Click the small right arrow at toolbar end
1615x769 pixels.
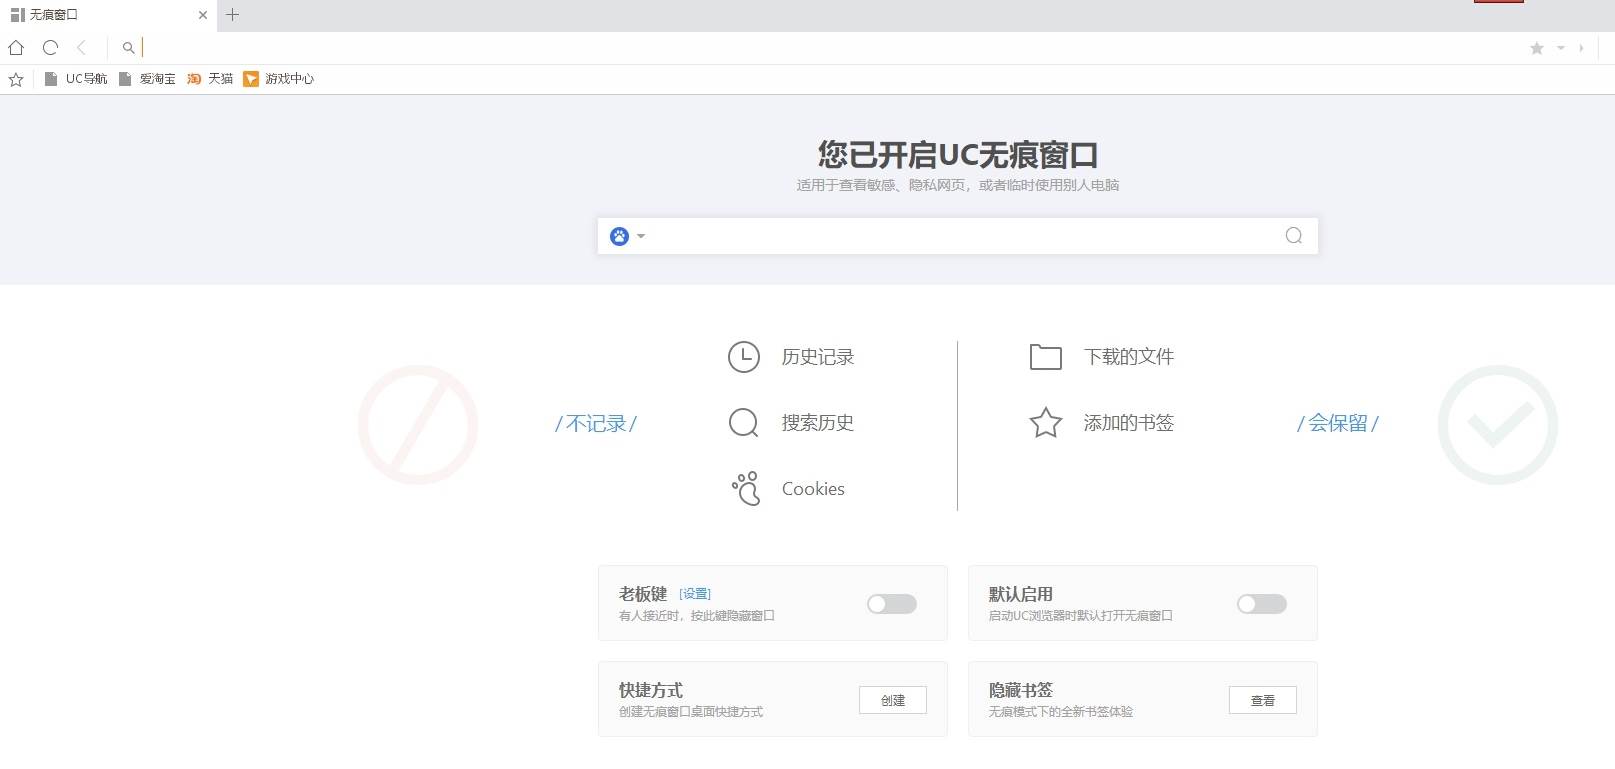pos(1581,48)
